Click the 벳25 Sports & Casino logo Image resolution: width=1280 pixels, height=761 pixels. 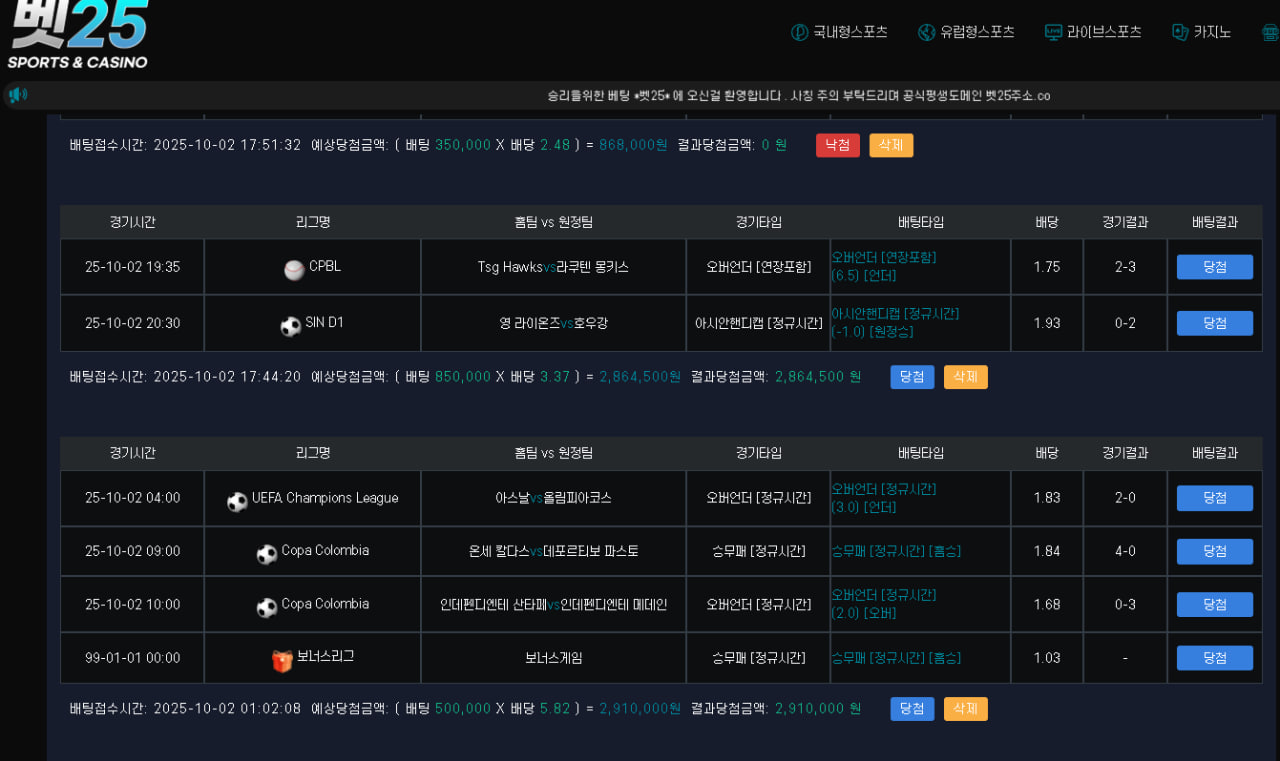(x=78, y=35)
